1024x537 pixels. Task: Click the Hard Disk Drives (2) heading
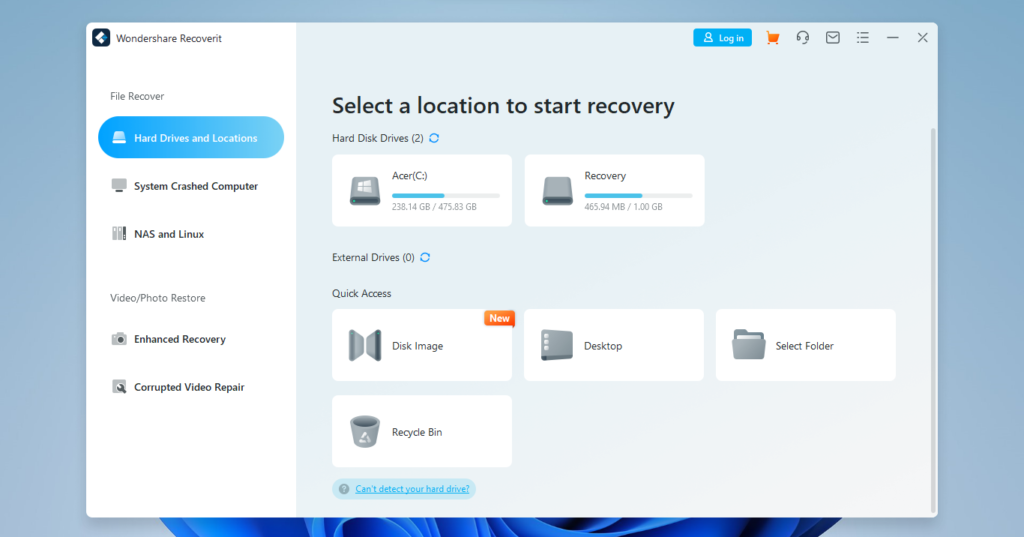pos(377,138)
